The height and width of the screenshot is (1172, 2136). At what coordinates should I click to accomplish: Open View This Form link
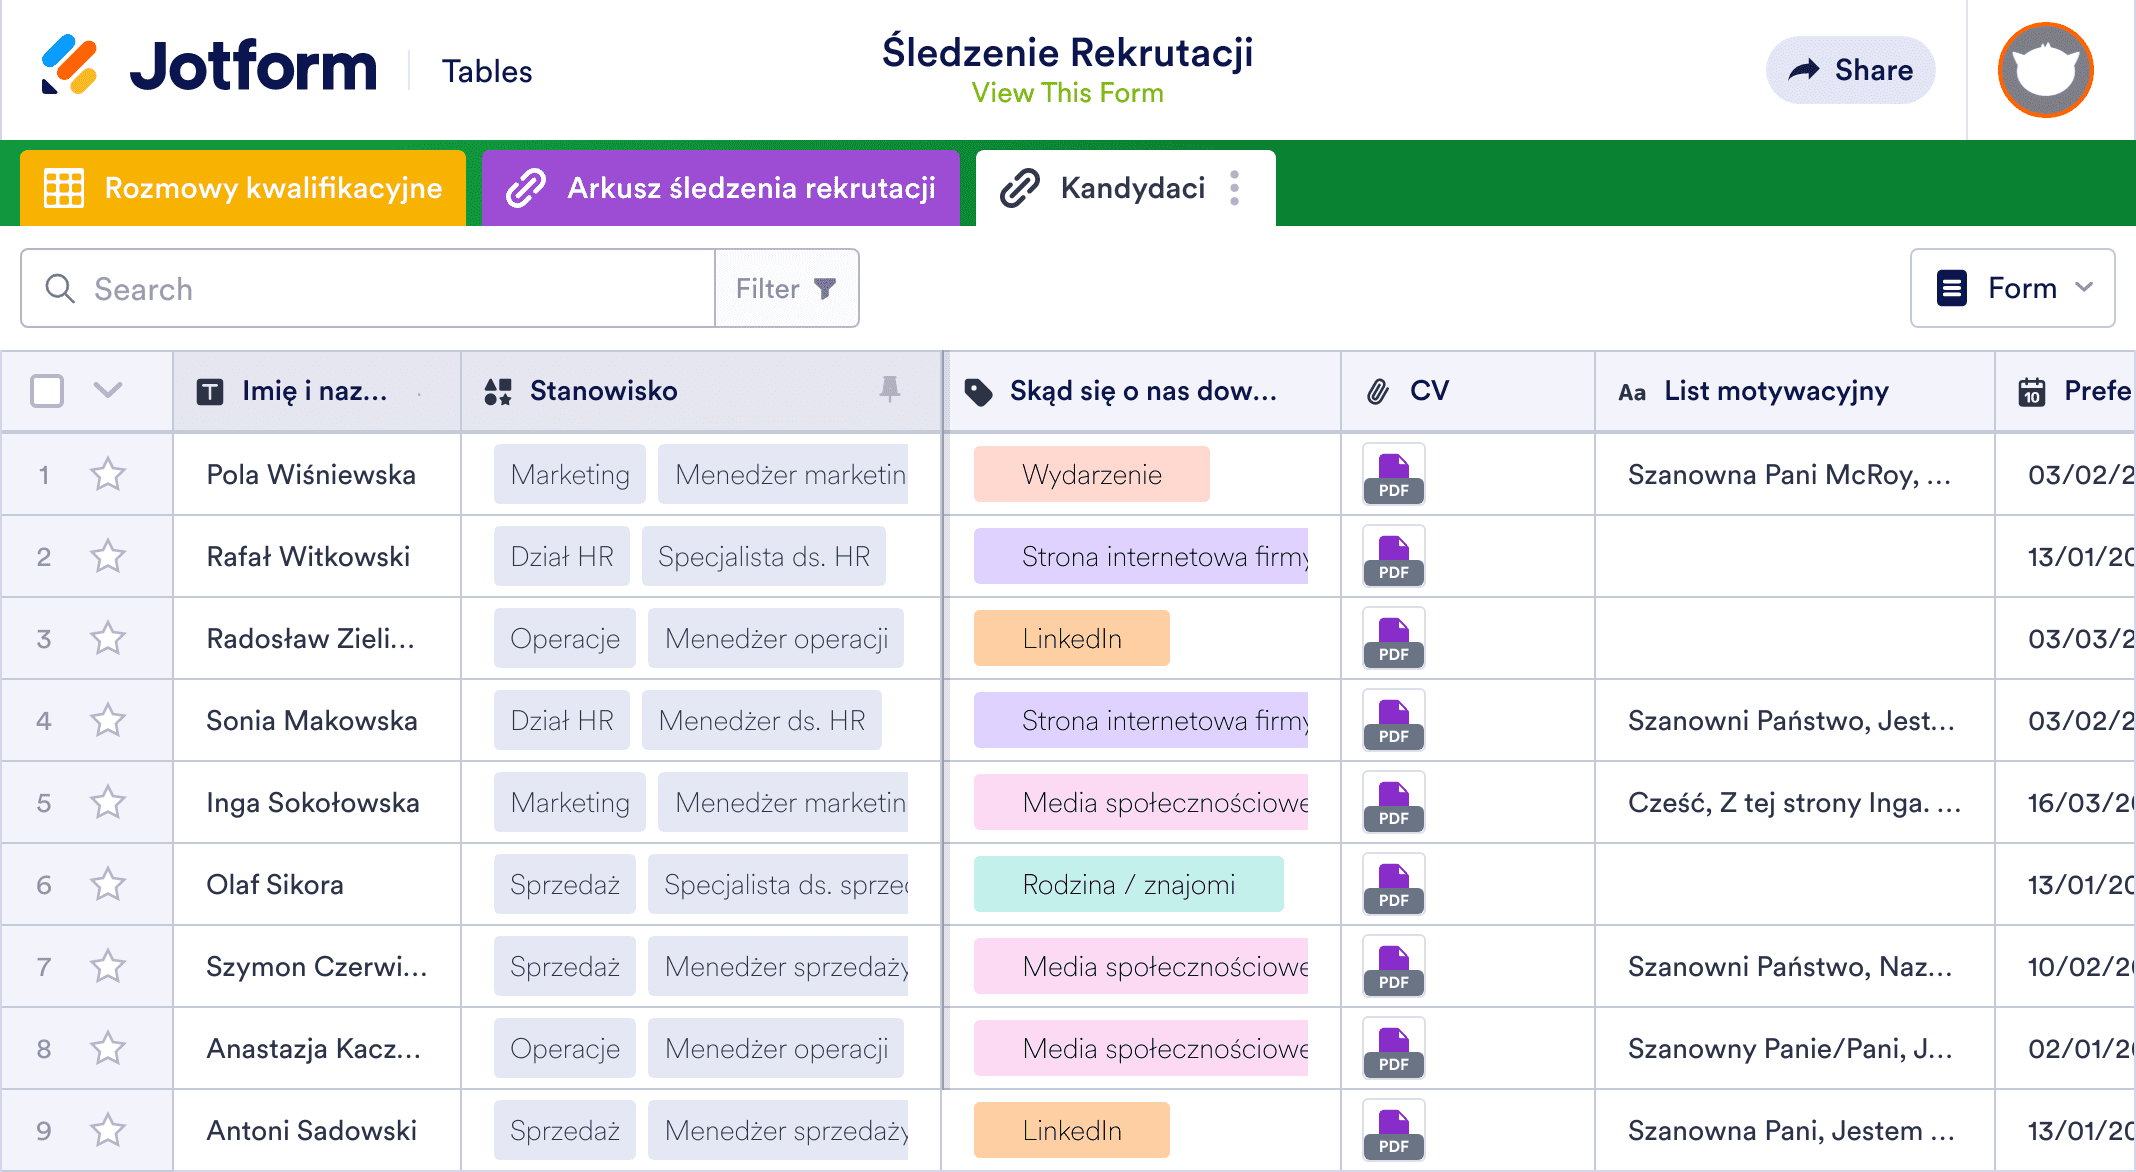pos(1067,92)
